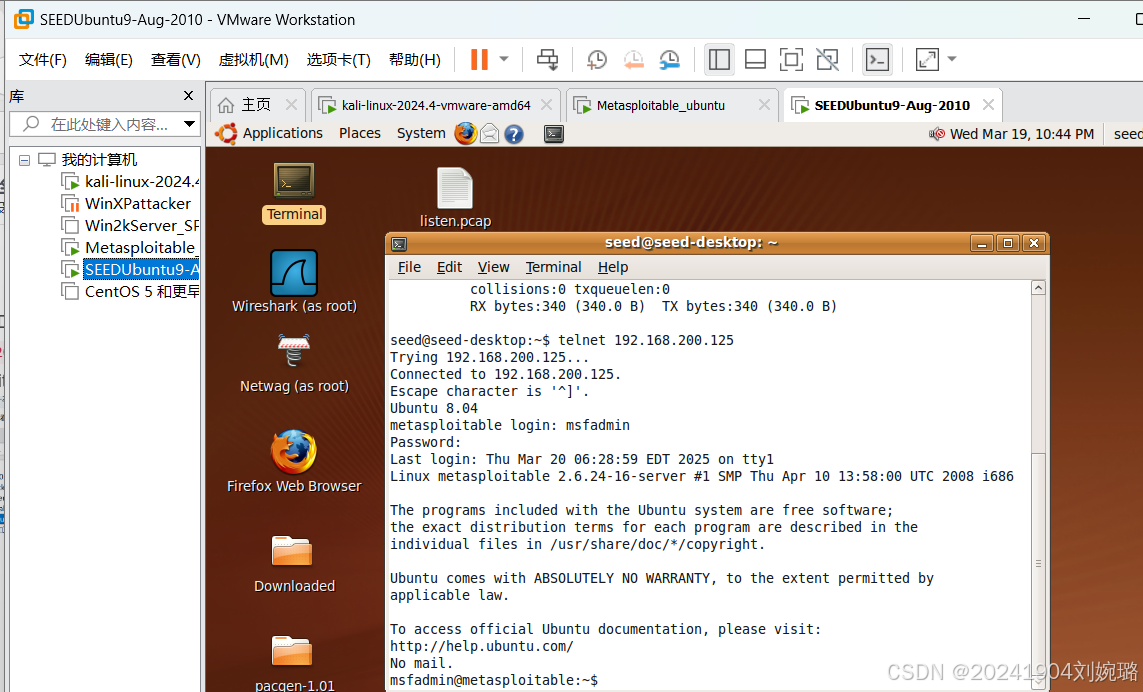Launch Firefox from the Ubuntu top panel
Image resolution: width=1143 pixels, height=692 pixels.
[465, 133]
